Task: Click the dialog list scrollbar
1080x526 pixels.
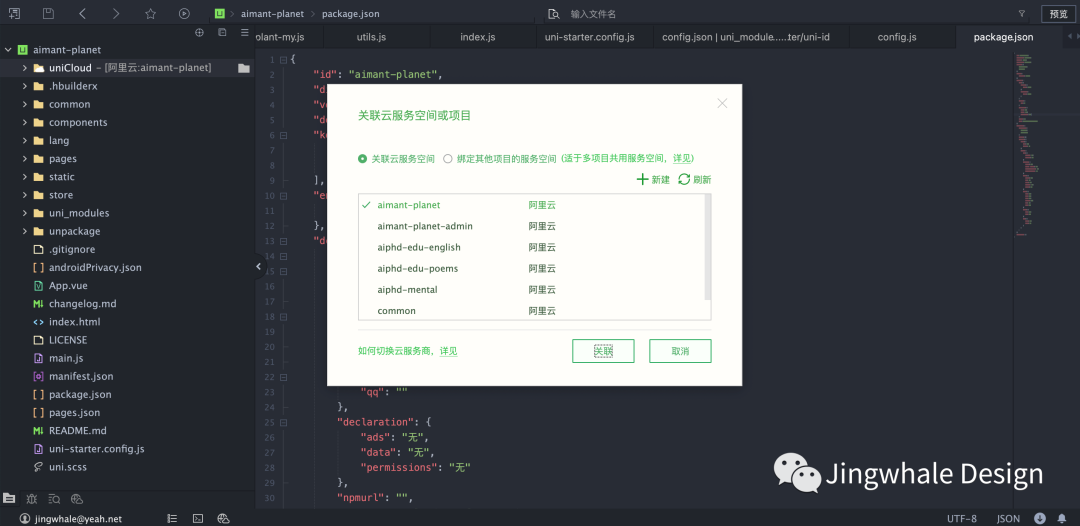Action: click(708, 248)
